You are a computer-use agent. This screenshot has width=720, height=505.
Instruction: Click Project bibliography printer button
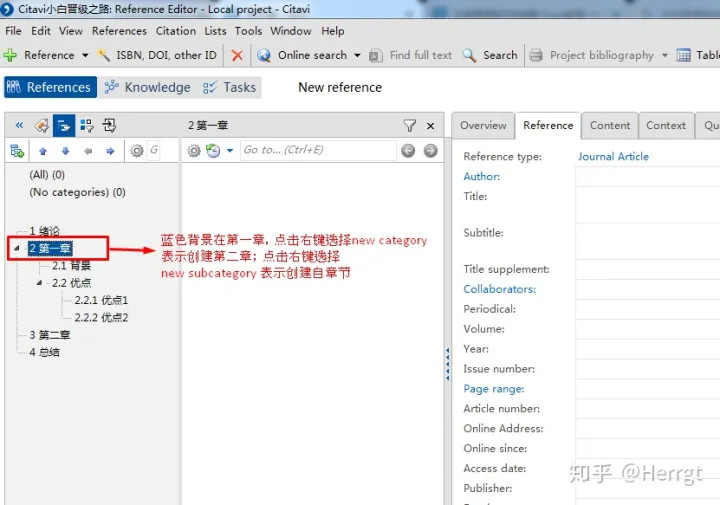click(591, 56)
